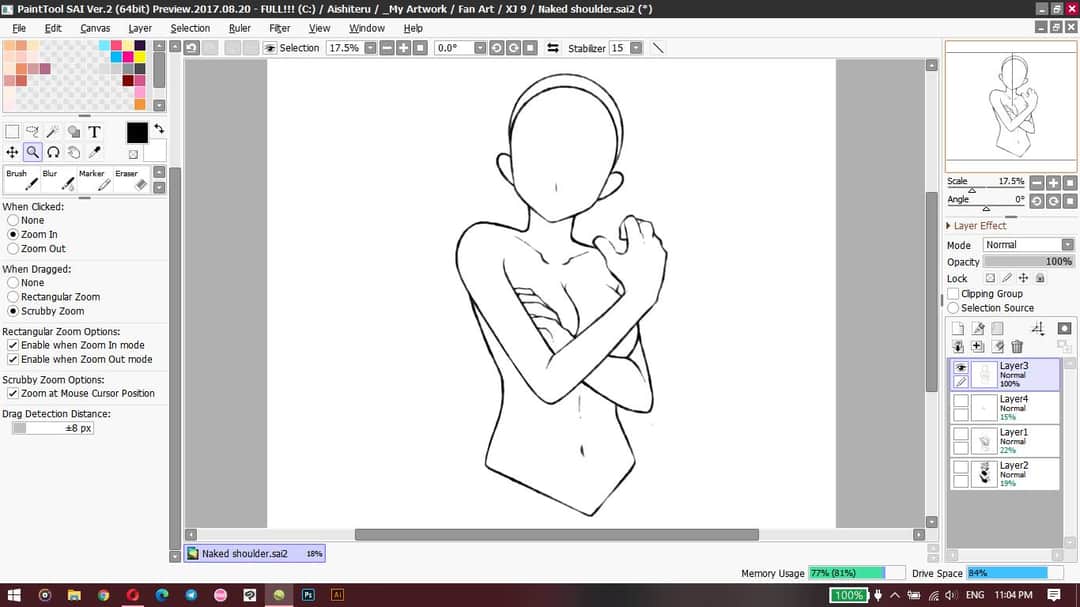Select the rotate canvas tool
1080x607 pixels.
pos(53,152)
